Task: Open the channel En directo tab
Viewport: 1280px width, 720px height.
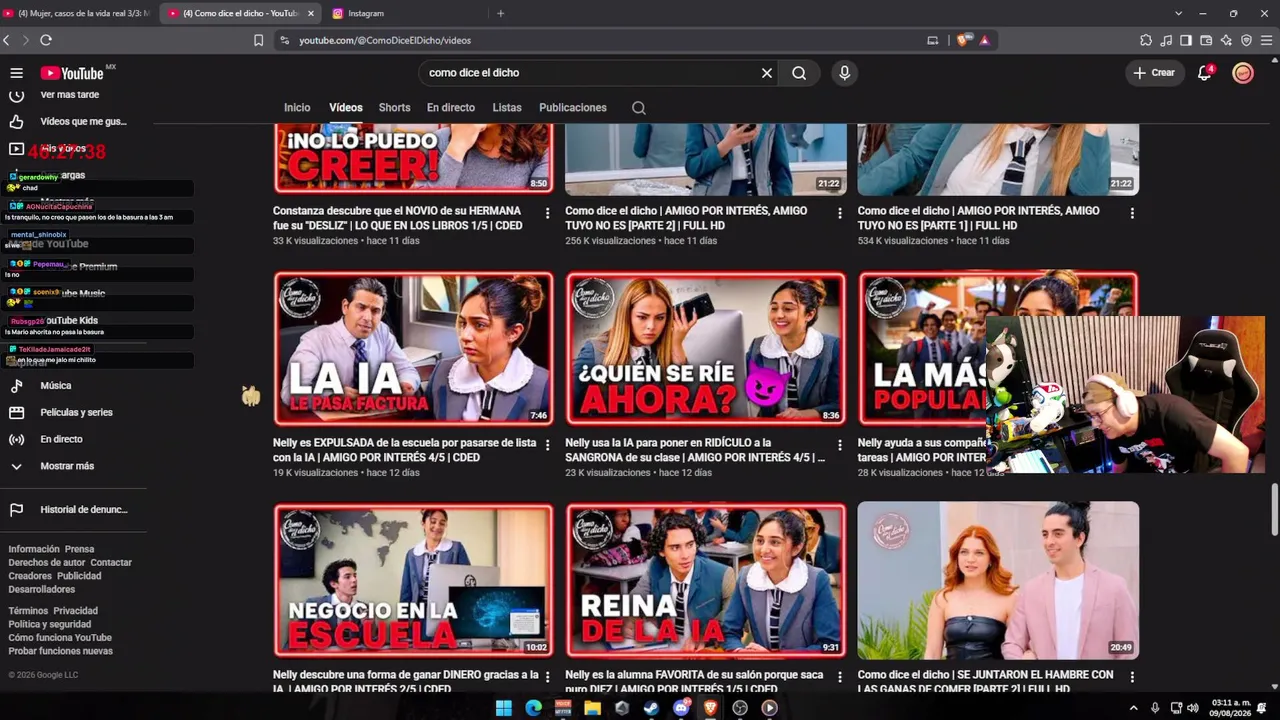Action: (451, 108)
